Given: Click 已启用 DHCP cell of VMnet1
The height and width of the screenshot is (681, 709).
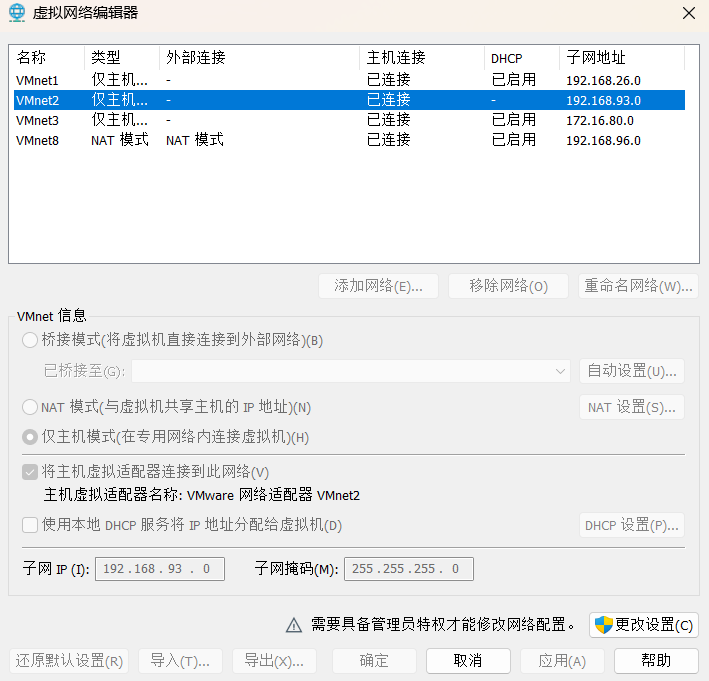Looking at the screenshot, I should [514, 80].
